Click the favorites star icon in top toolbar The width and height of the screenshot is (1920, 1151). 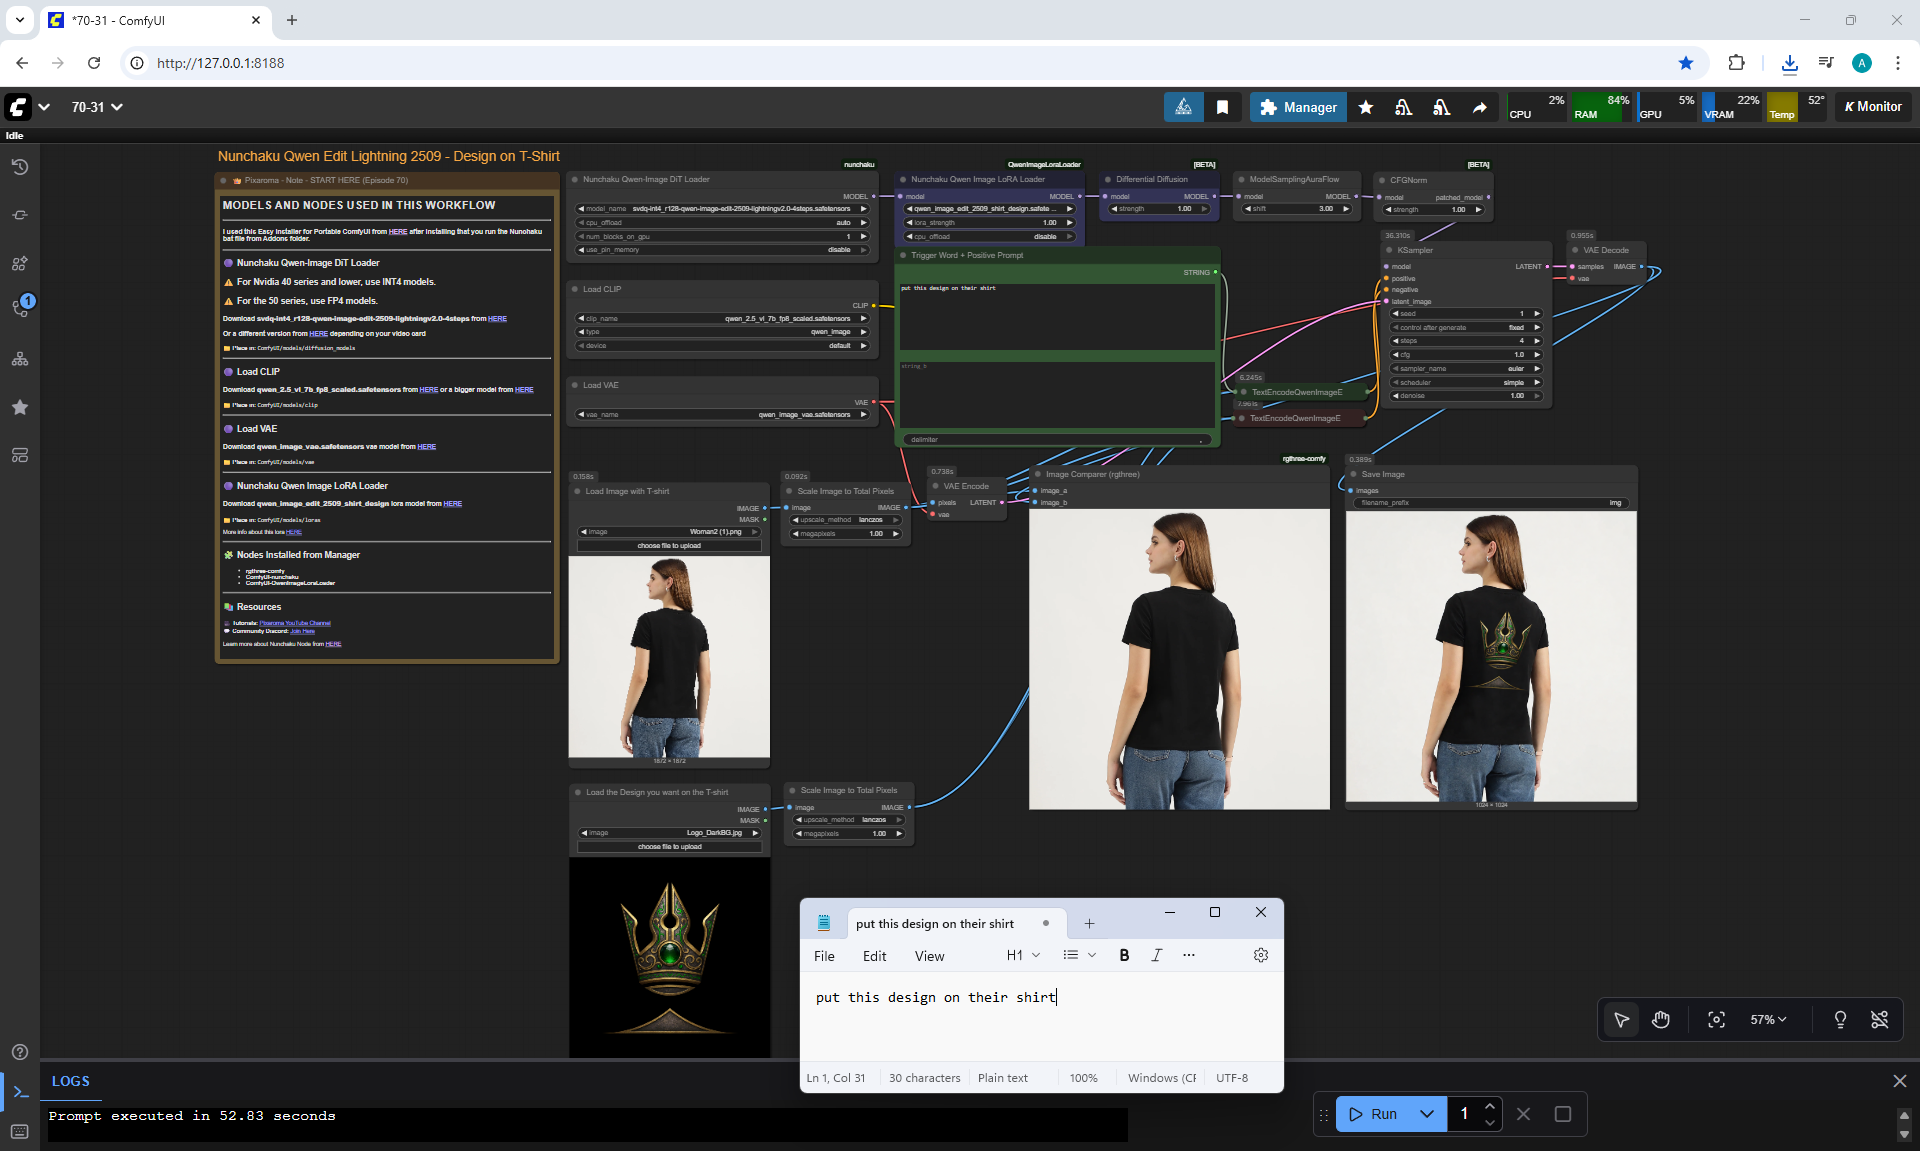[x=1366, y=107]
